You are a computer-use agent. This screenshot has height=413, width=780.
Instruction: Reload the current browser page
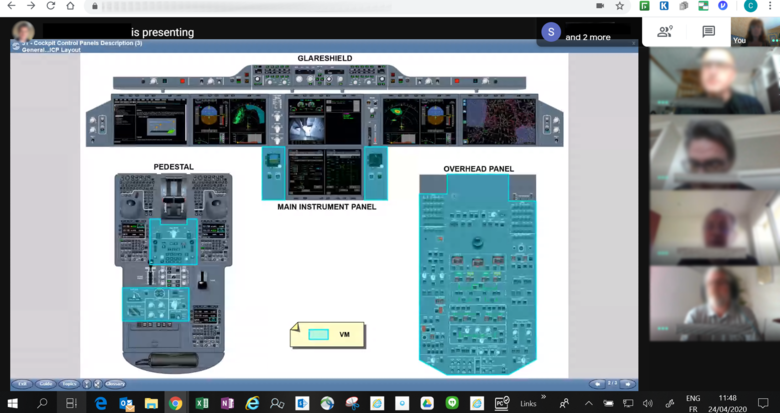(51, 6)
